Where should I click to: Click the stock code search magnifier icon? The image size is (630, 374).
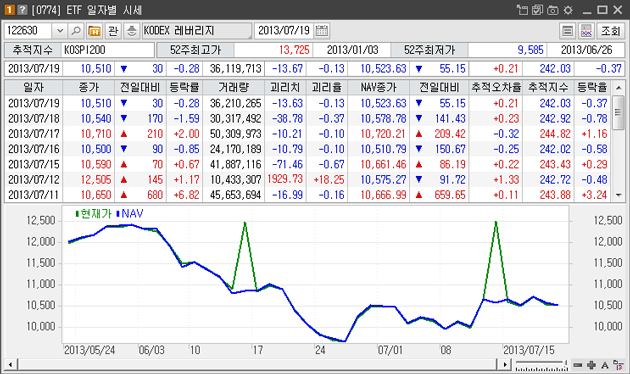pos(76,31)
